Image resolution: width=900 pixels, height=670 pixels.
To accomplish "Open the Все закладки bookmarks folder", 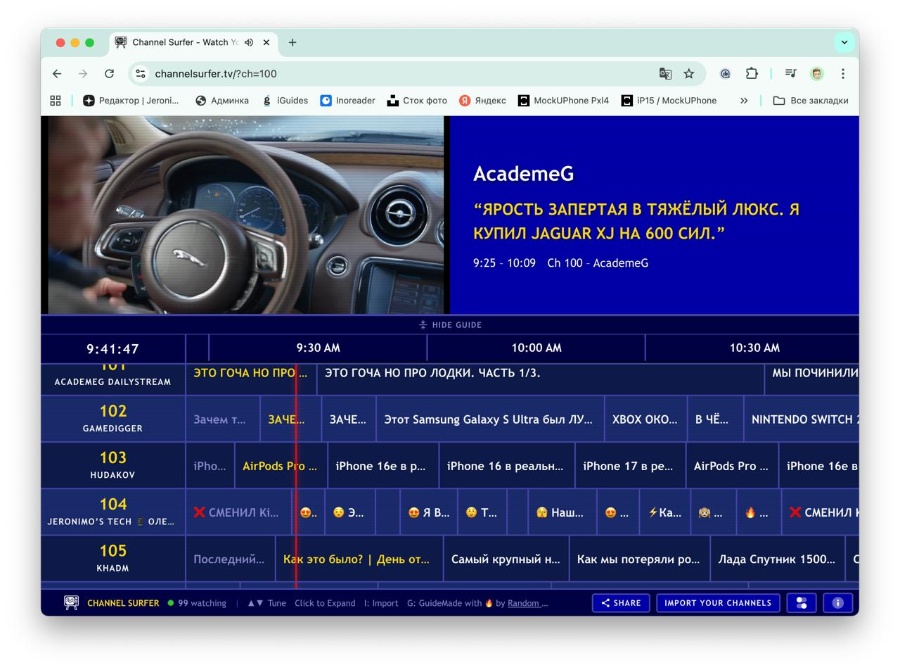I will [810, 101].
